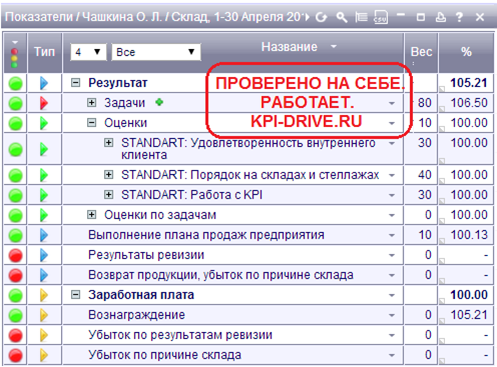This screenshot has height=367, width=497.
Task: Click blue type arrow for Результаты ревизии row
Action: pos(44,255)
